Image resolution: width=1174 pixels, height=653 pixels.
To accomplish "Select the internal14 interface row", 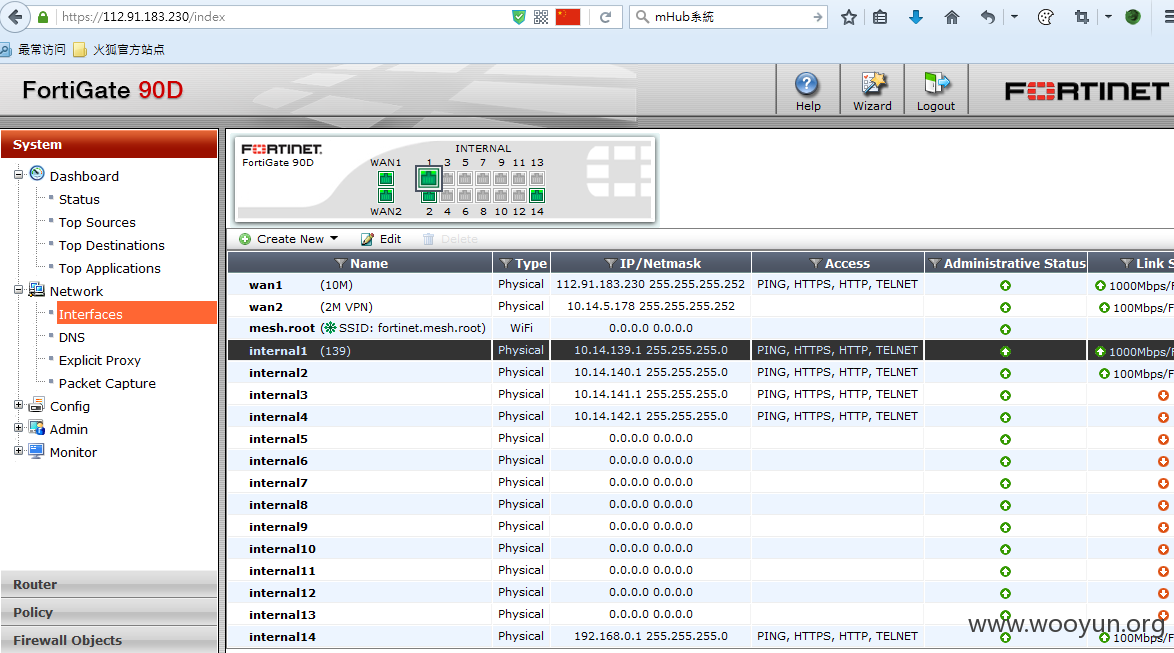I will click(x=701, y=637).
